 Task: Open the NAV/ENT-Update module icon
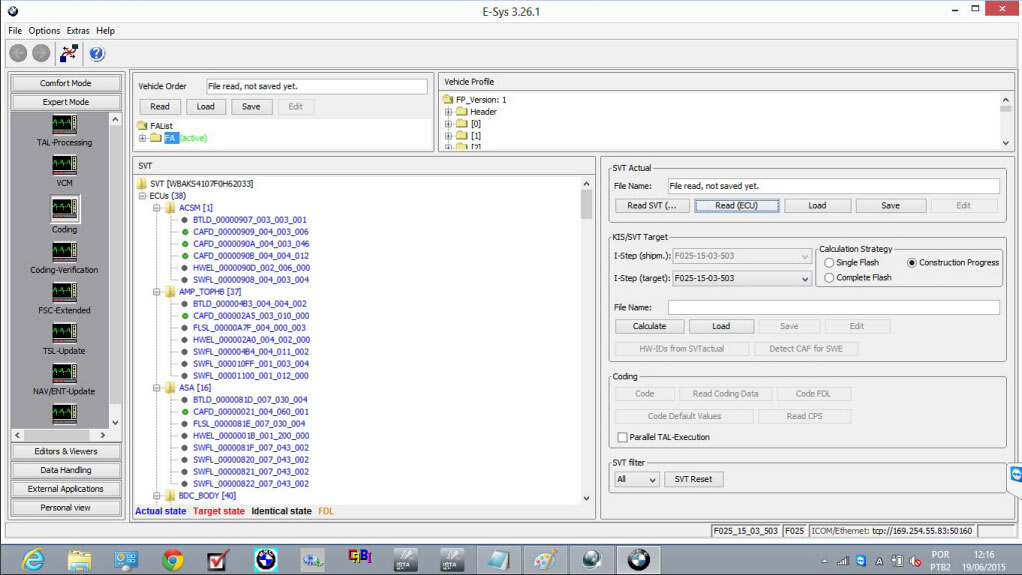(x=65, y=373)
